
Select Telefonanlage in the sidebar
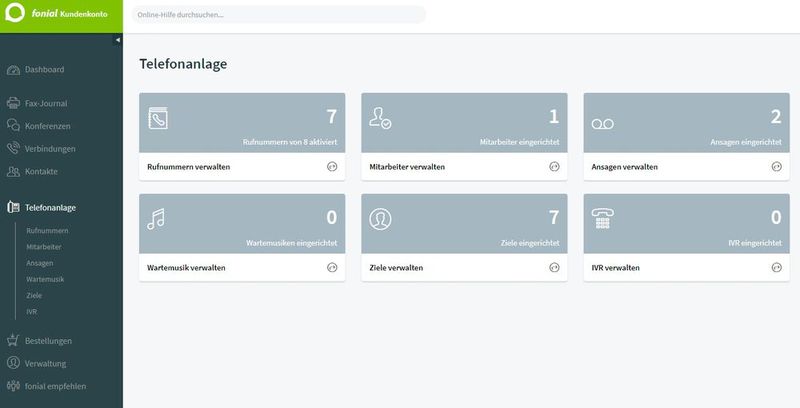pyautogui.click(x=51, y=208)
